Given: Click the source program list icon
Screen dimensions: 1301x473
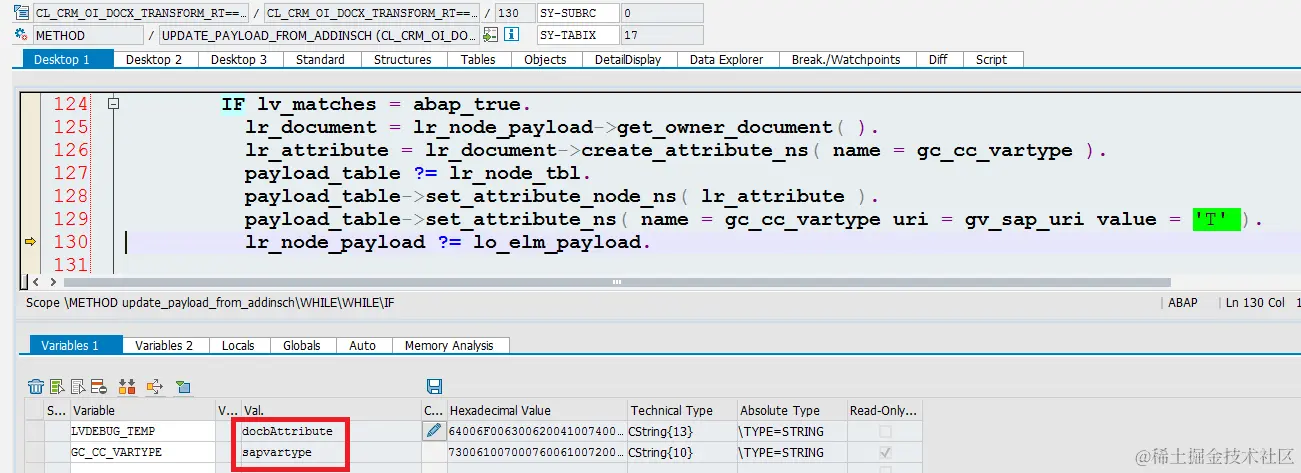Looking at the screenshot, I should tap(22, 13).
